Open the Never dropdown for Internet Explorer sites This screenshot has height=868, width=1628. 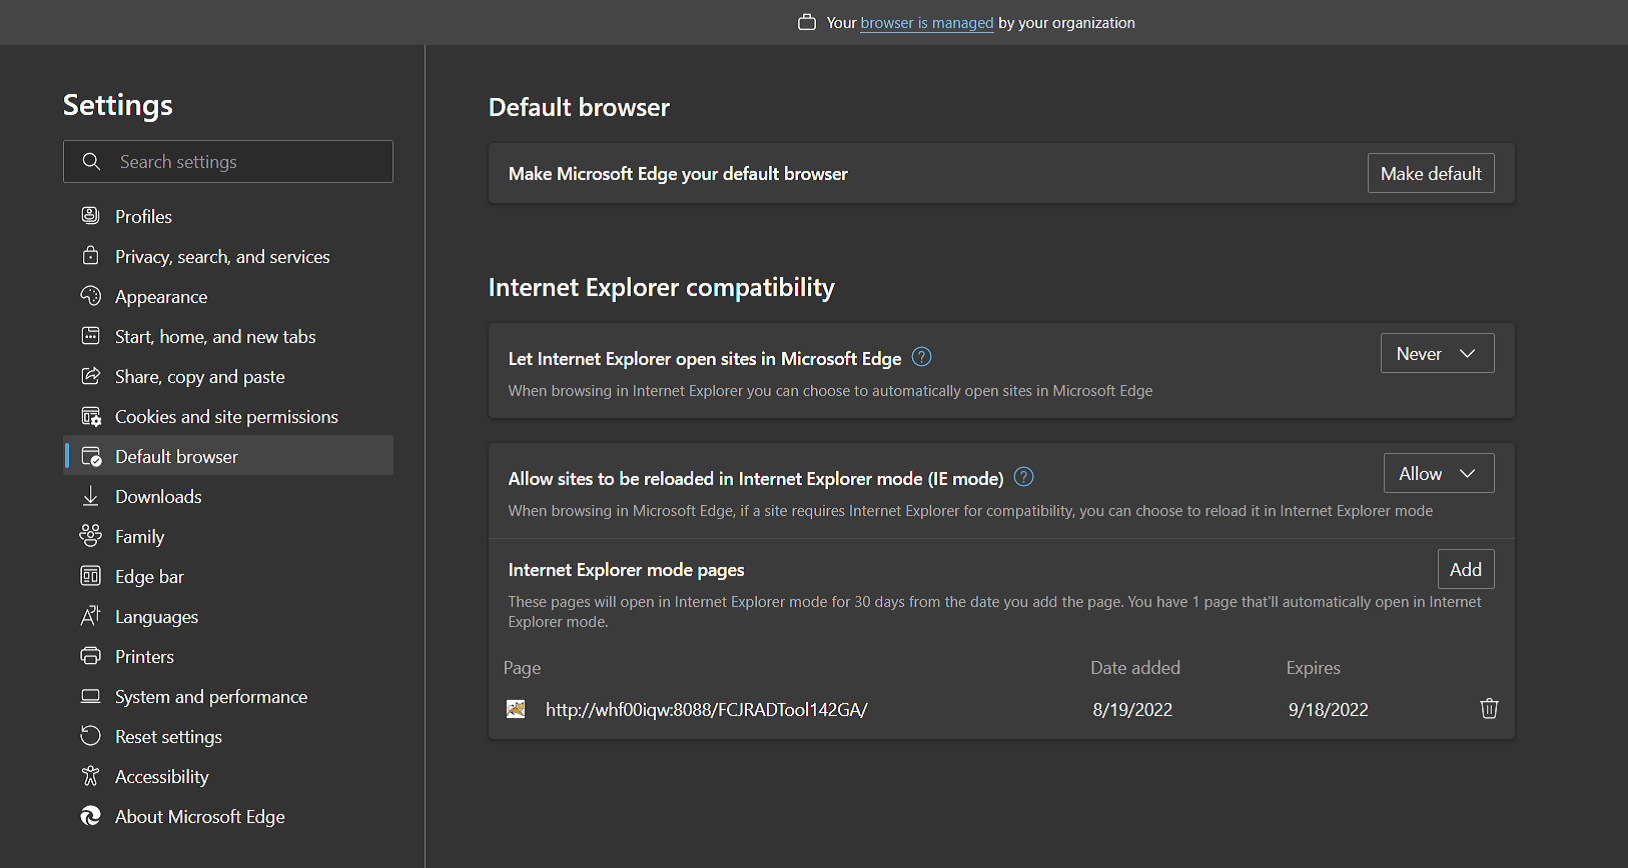point(1437,353)
